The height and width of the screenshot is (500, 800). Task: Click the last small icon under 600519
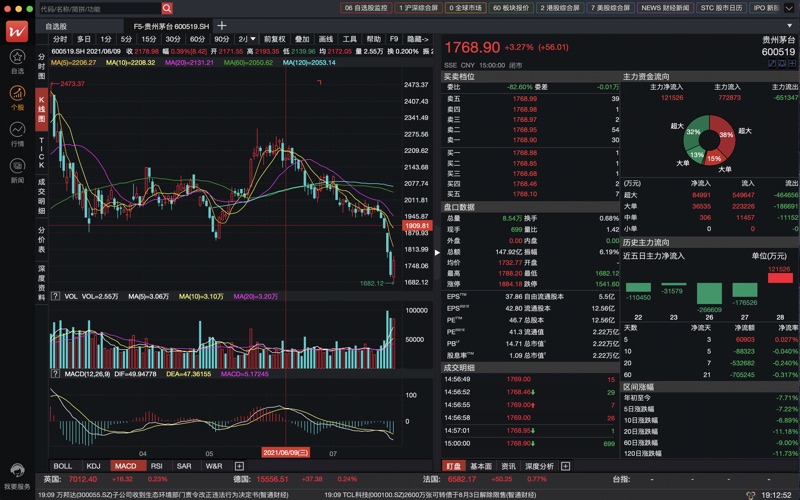coord(792,63)
